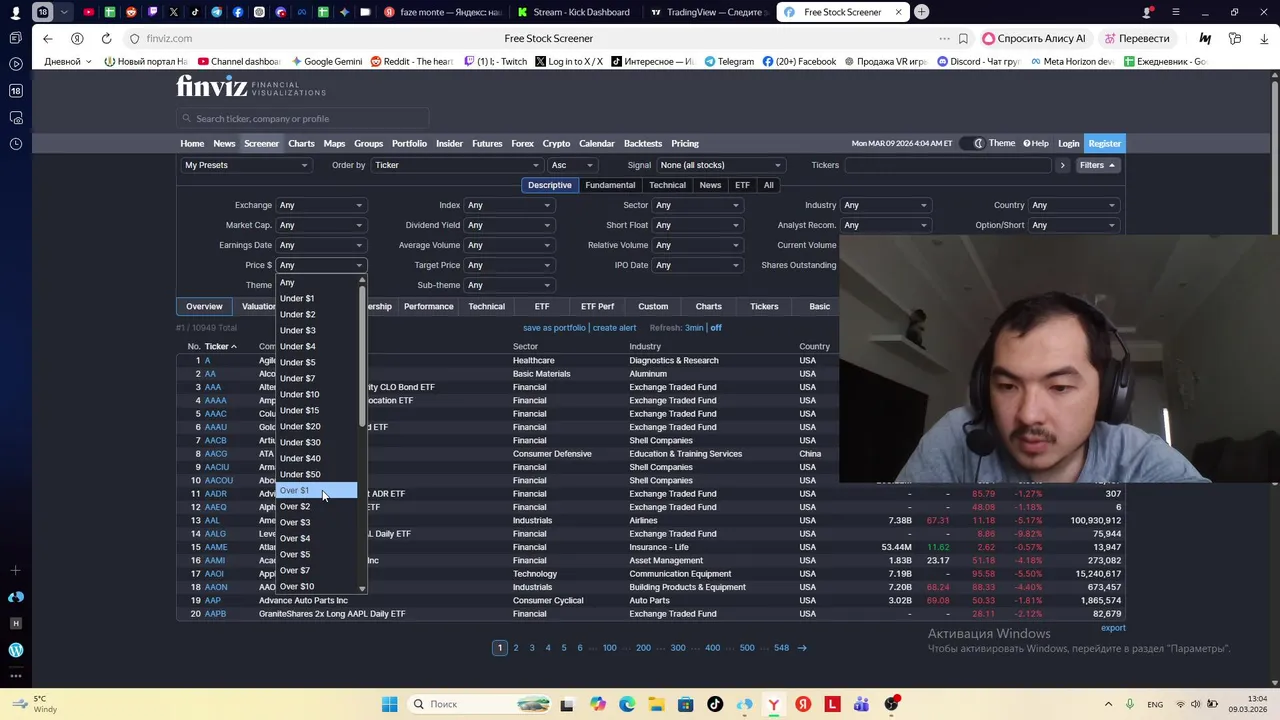1280x720 pixels.
Task: Open the WordPress icon in browser sidebar
Action: coord(16,650)
